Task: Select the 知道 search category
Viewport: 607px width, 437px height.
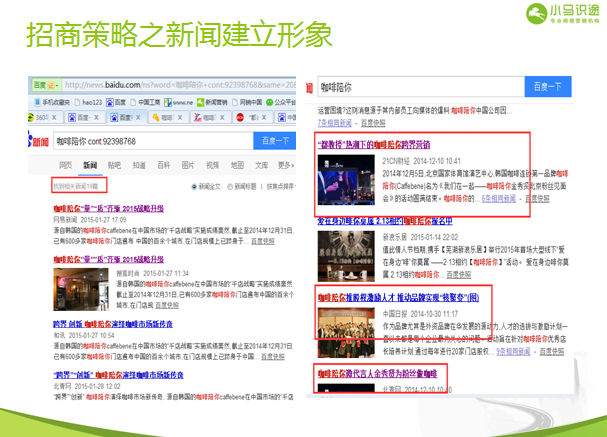Action: (x=139, y=165)
